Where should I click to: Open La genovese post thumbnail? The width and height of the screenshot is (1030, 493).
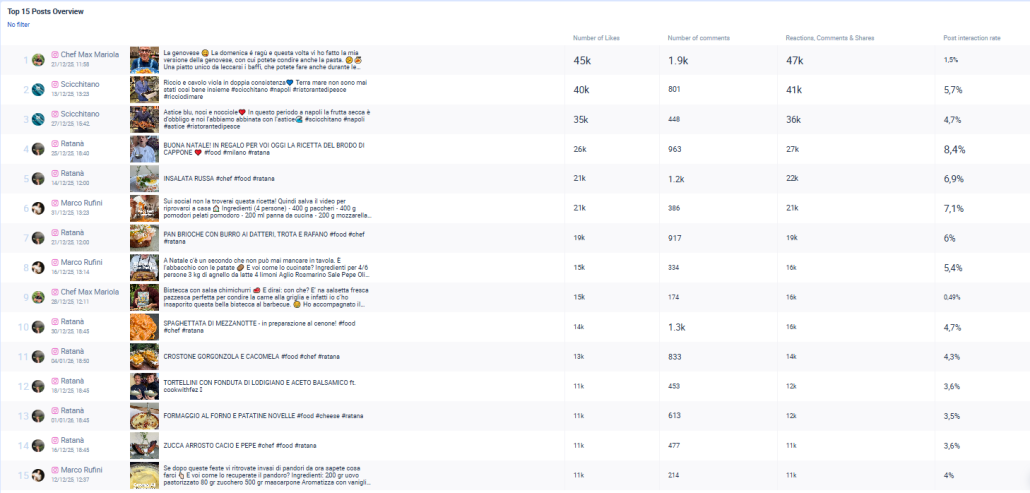145,60
